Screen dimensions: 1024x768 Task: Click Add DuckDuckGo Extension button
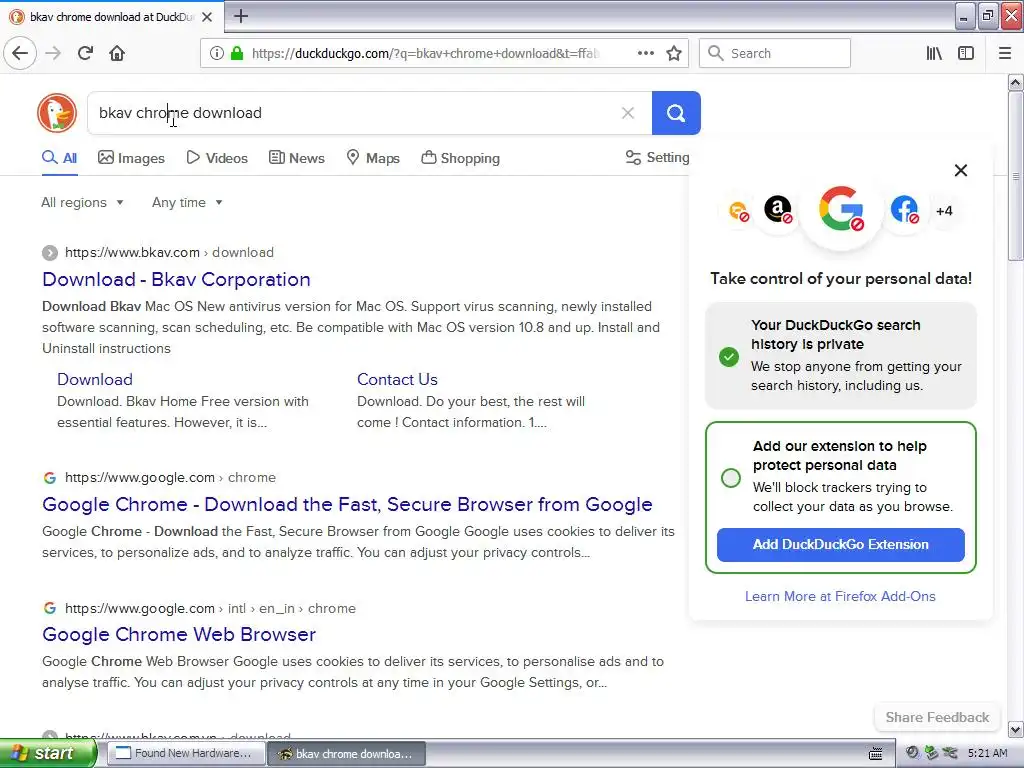[840, 545]
